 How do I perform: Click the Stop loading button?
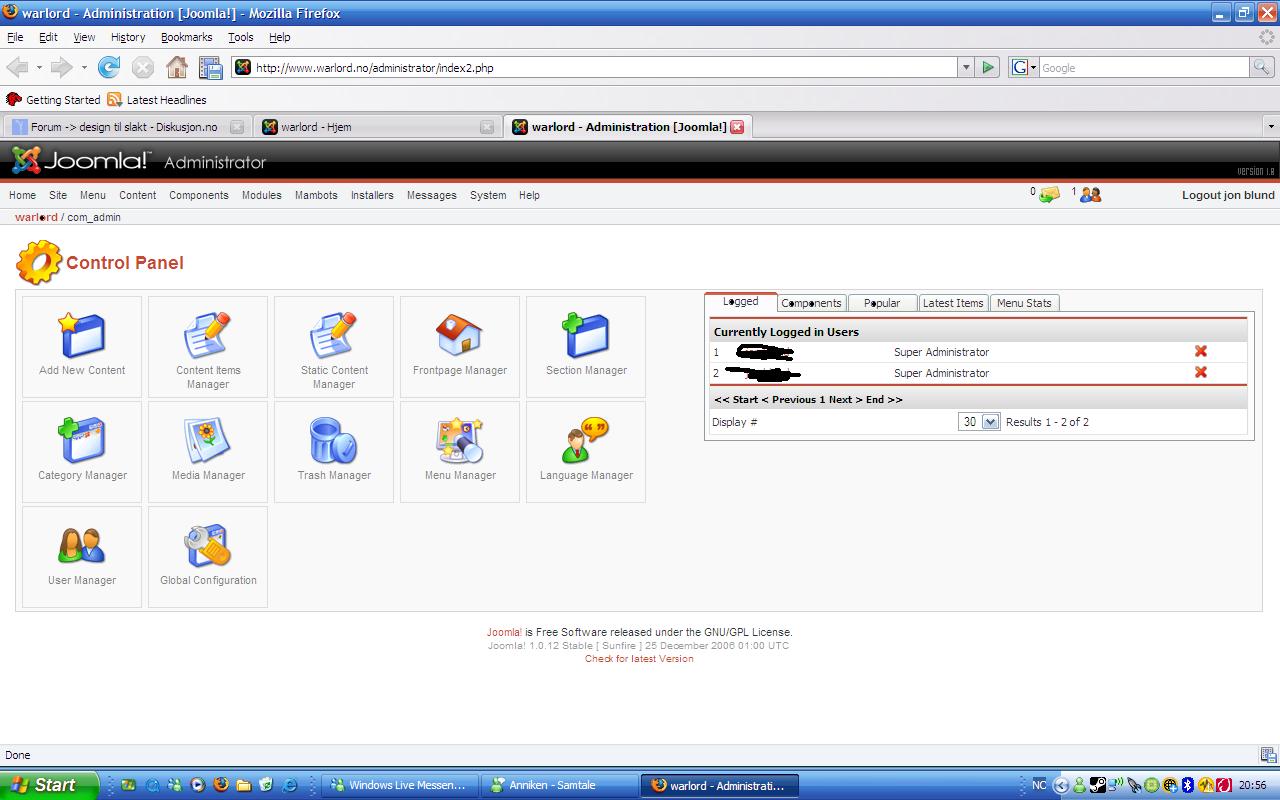tap(143, 67)
